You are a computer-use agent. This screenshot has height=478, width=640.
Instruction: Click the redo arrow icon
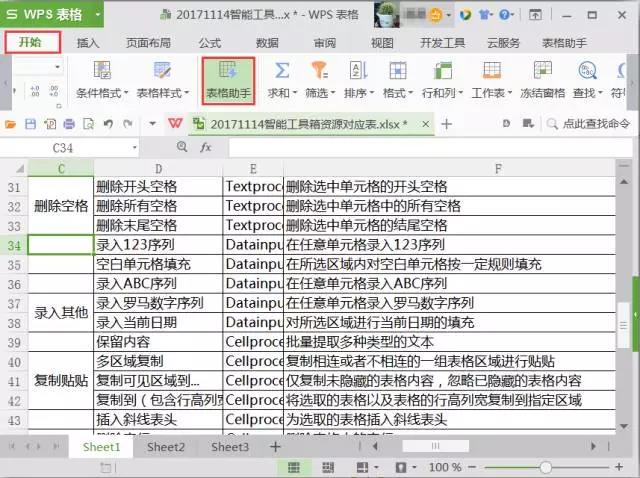point(128,124)
